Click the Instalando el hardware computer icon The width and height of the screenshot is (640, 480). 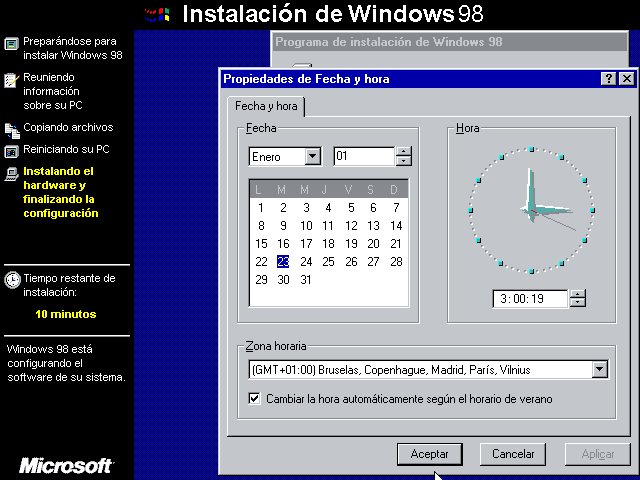[11, 174]
